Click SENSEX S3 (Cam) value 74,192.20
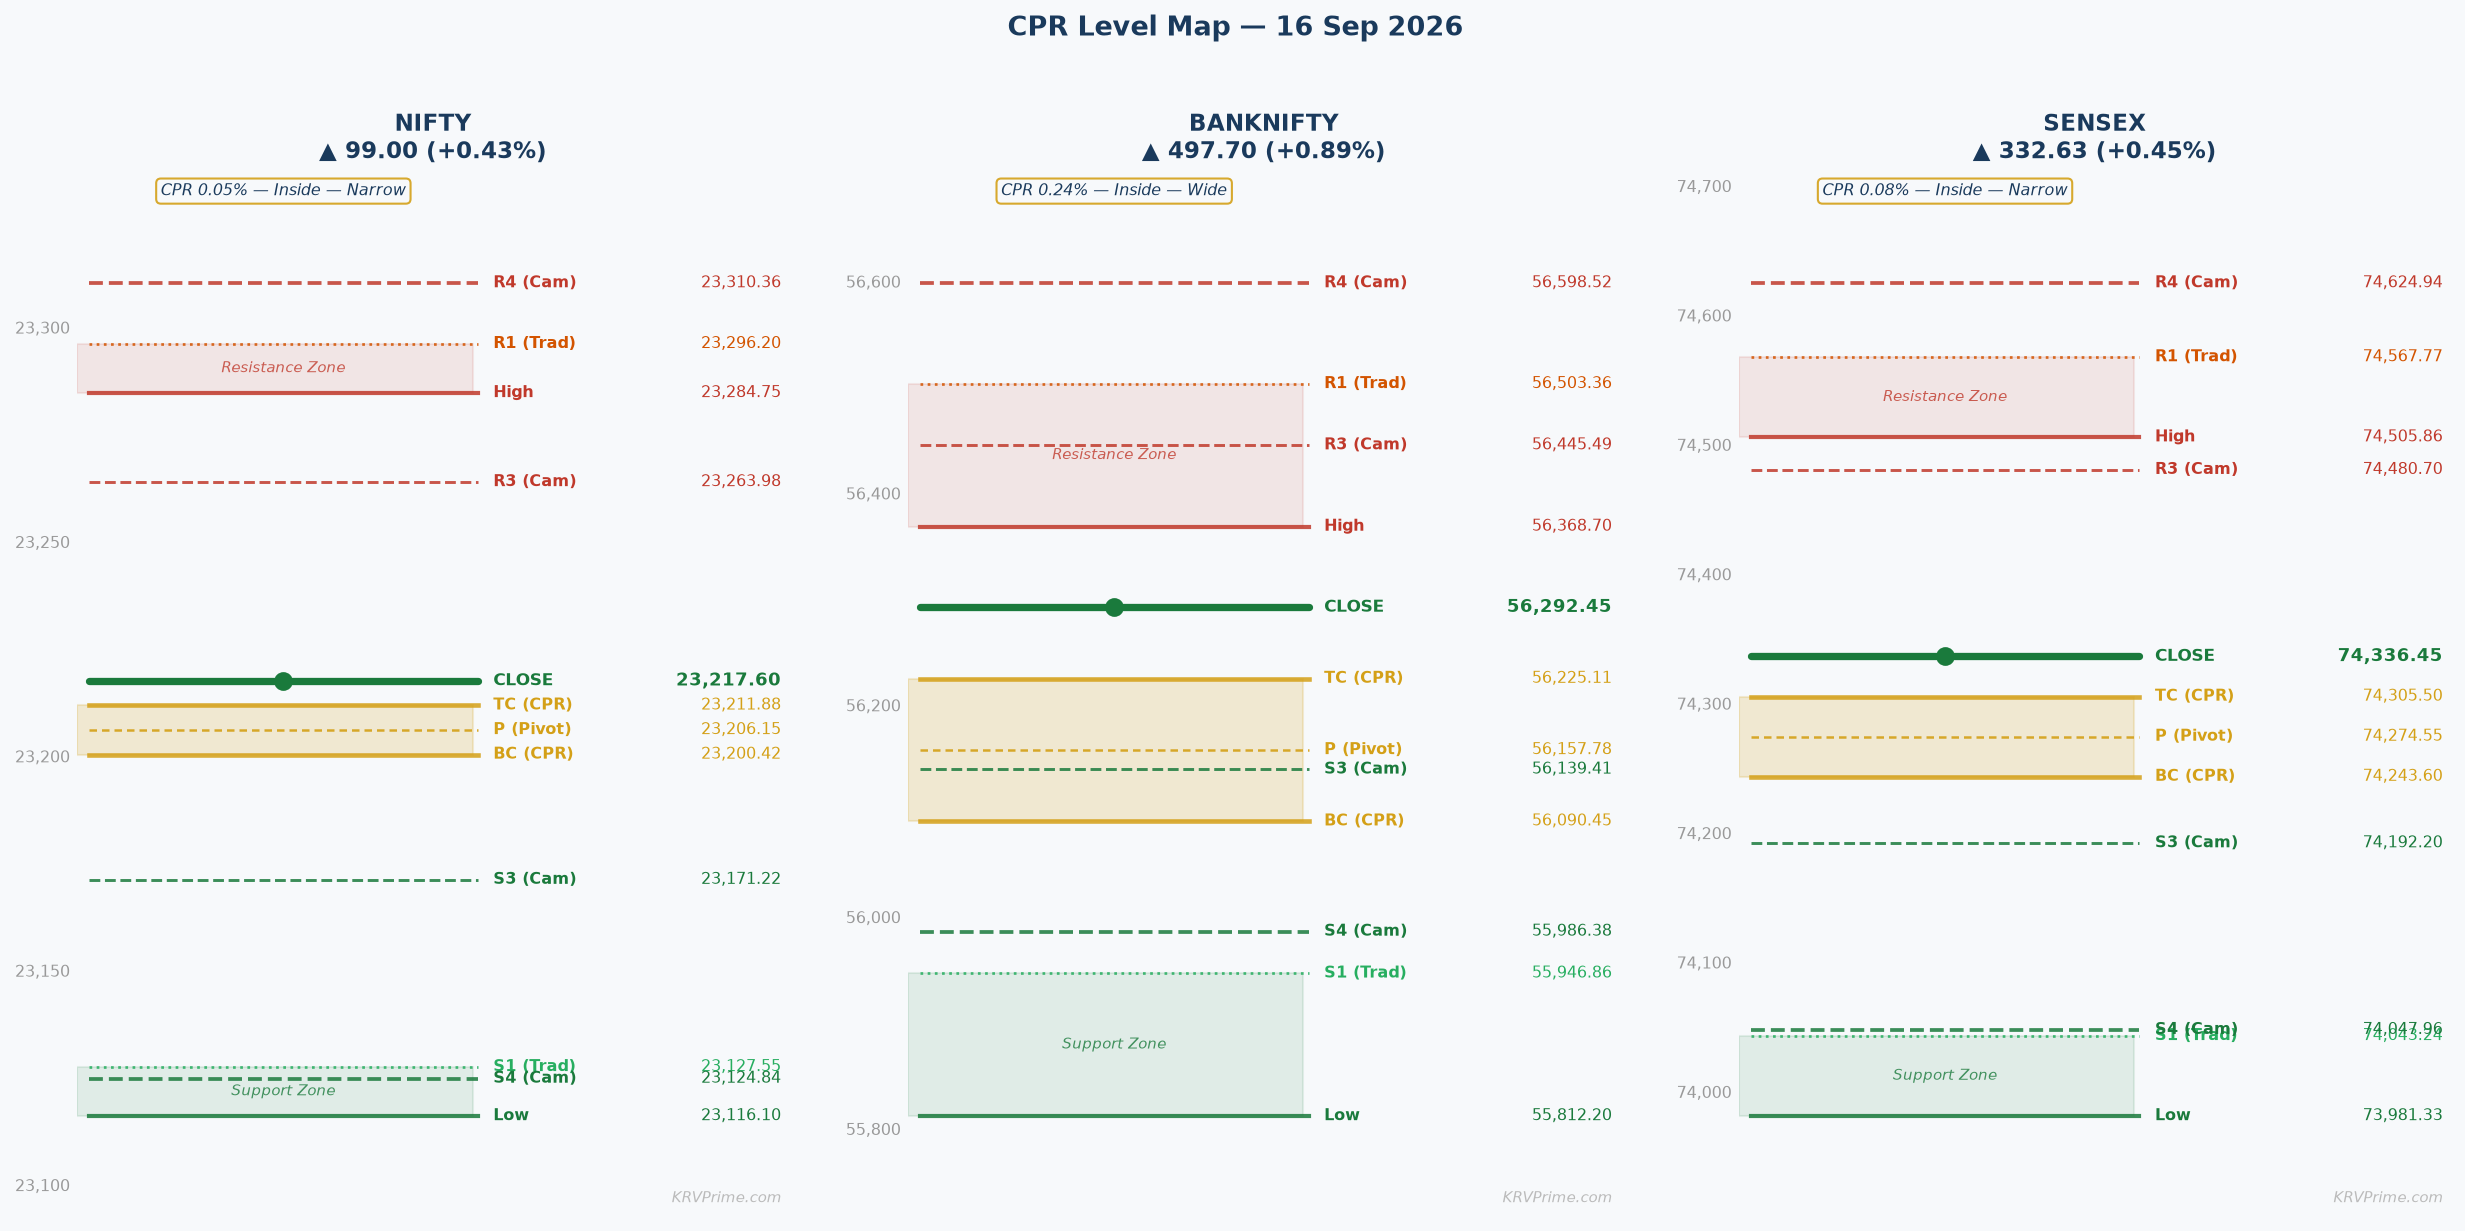This screenshot has height=1231, width=2465. tap(2402, 842)
